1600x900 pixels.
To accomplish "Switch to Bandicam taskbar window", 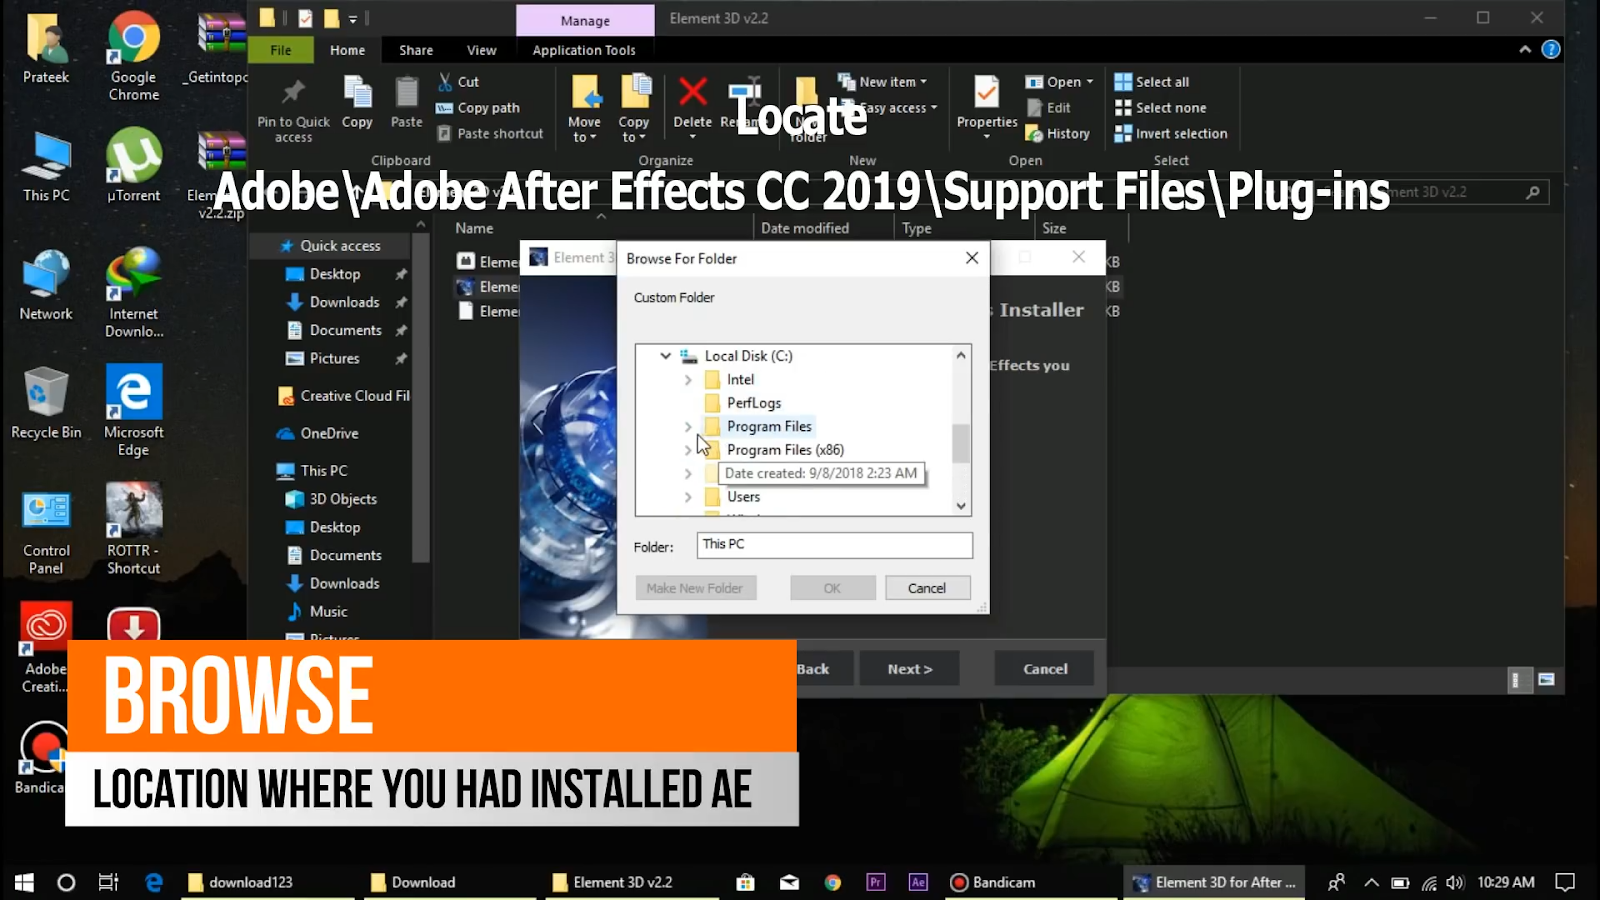I will click(x=1030, y=882).
